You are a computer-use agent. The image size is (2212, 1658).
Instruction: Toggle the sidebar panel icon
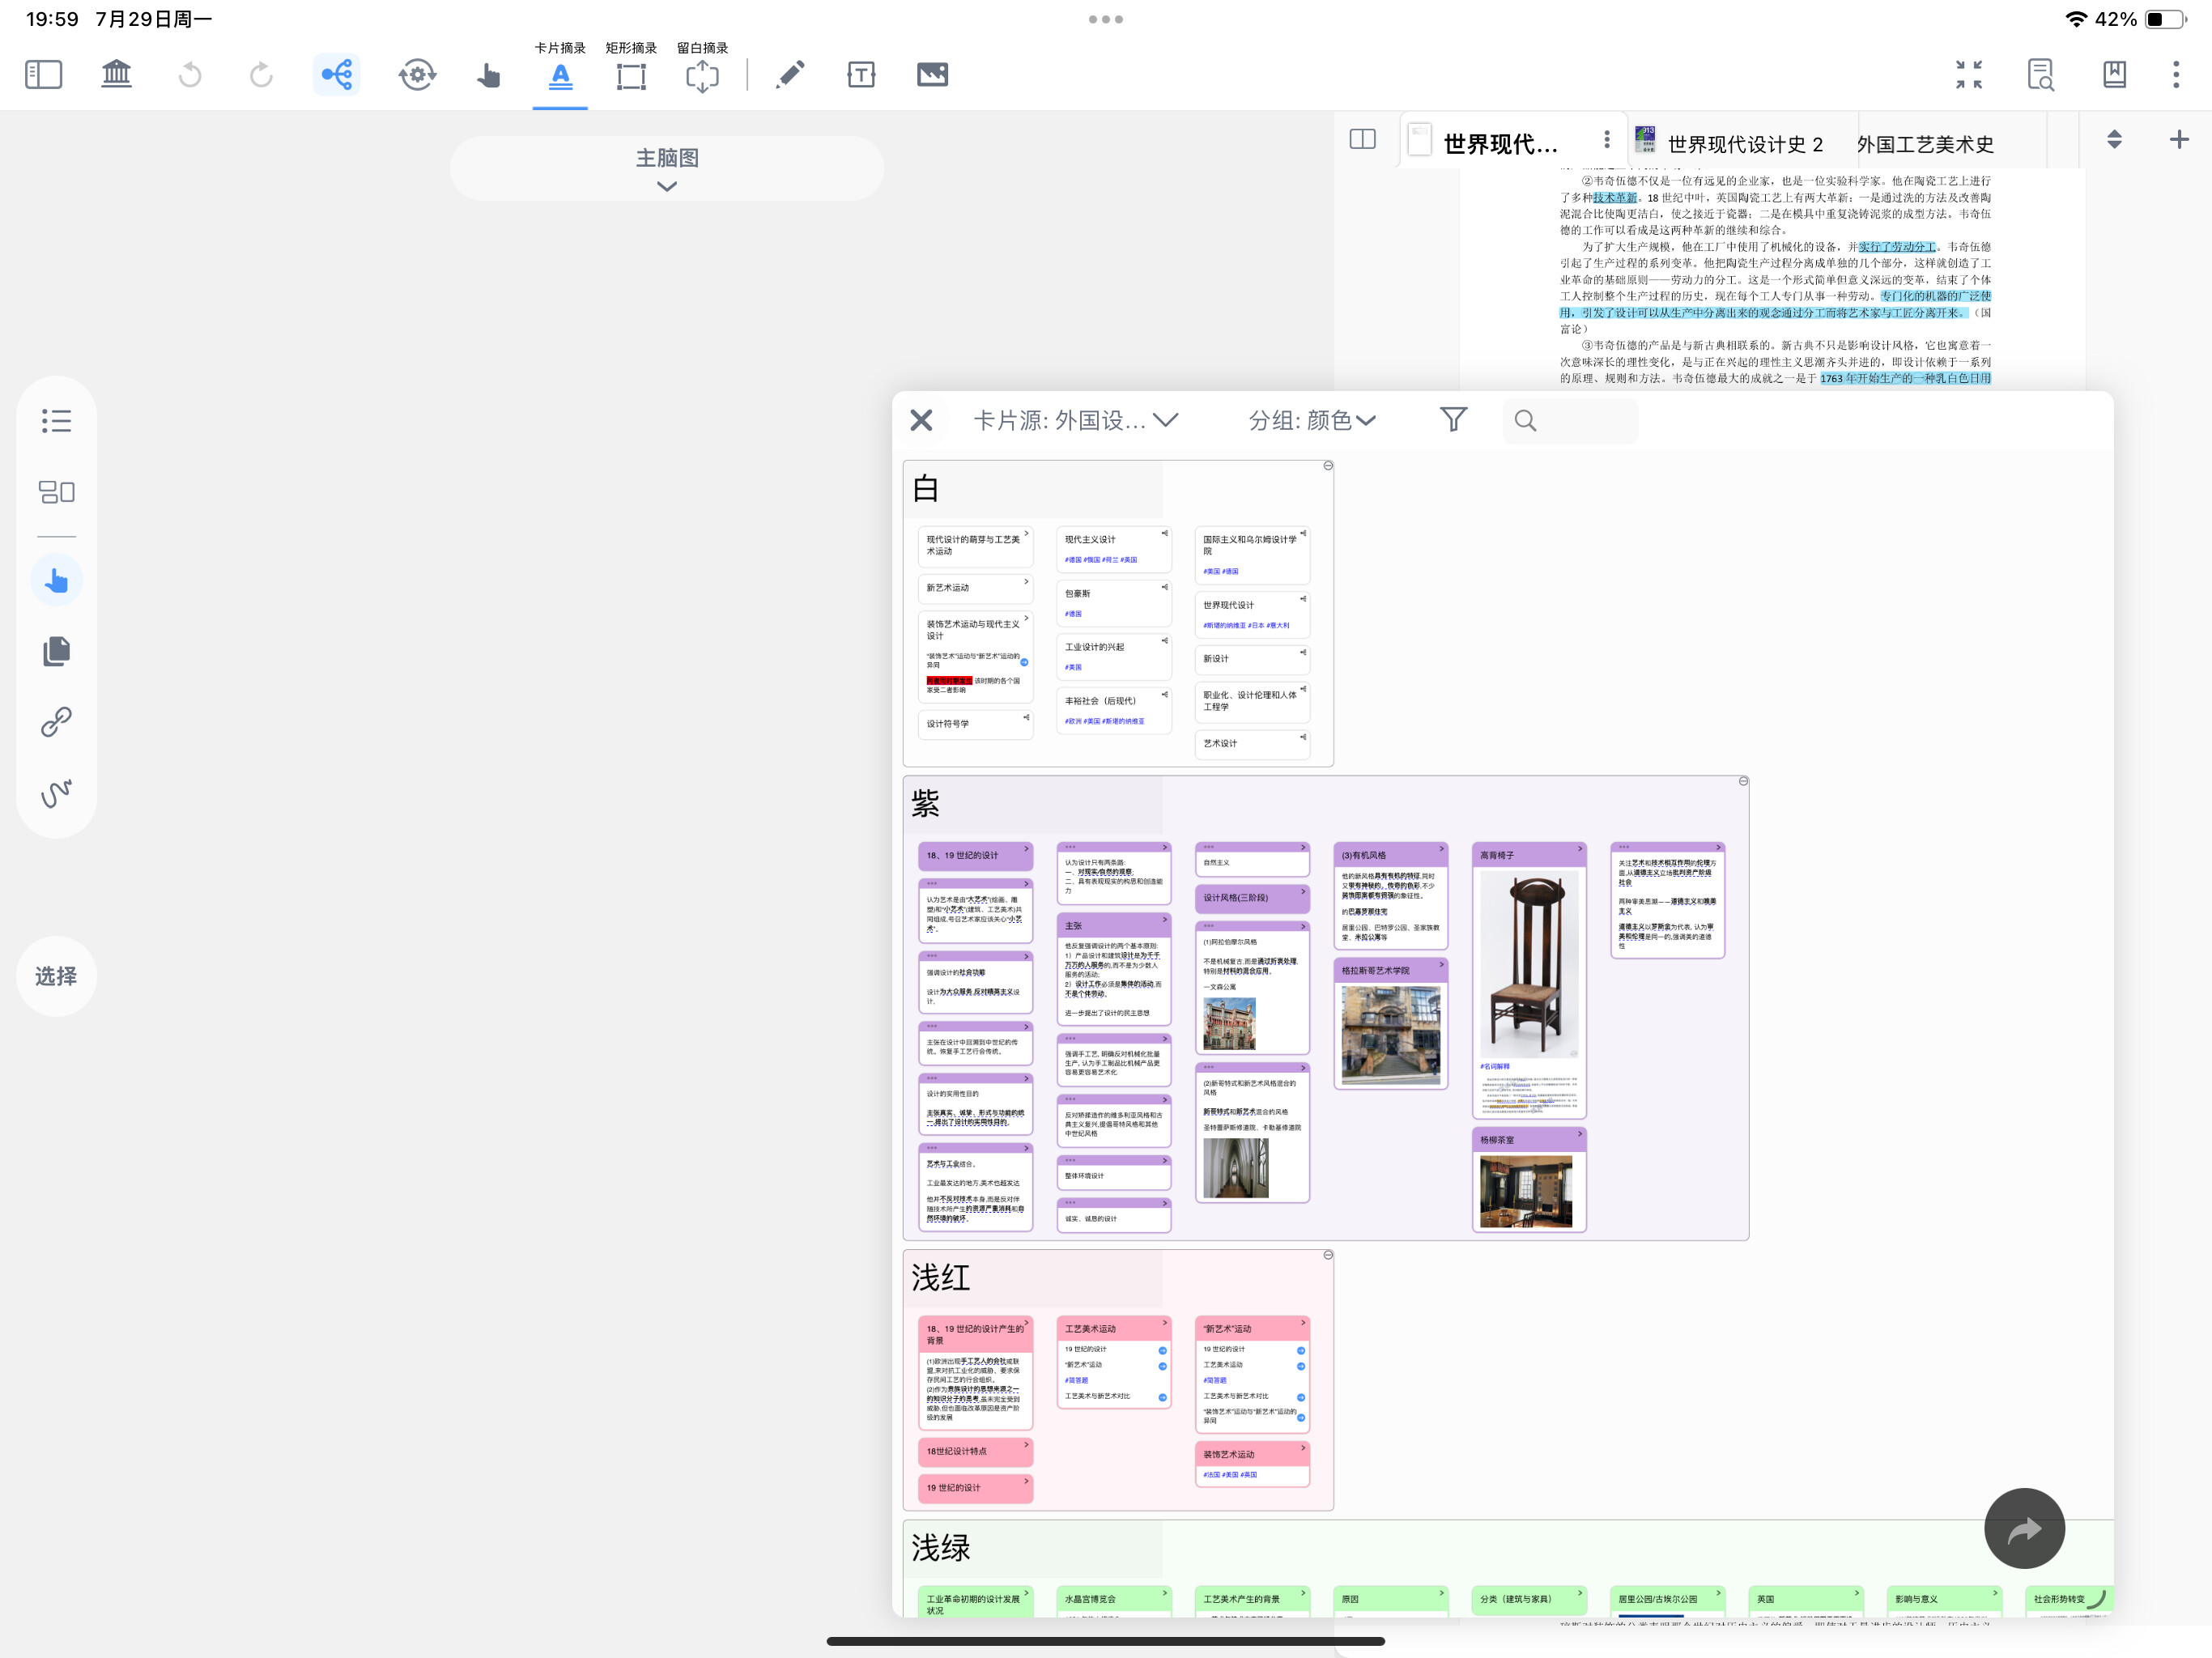pos(44,75)
